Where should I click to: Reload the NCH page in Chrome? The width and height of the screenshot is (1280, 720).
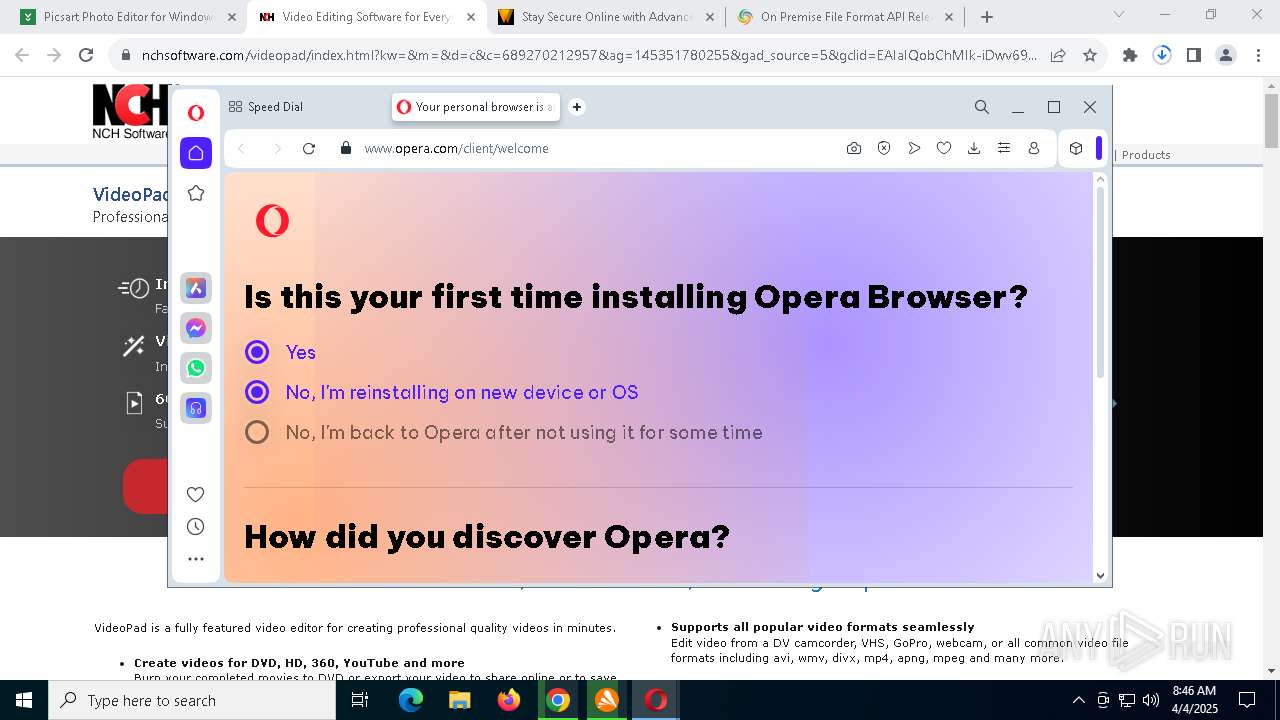pyautogui.click(x=86, y=56)
